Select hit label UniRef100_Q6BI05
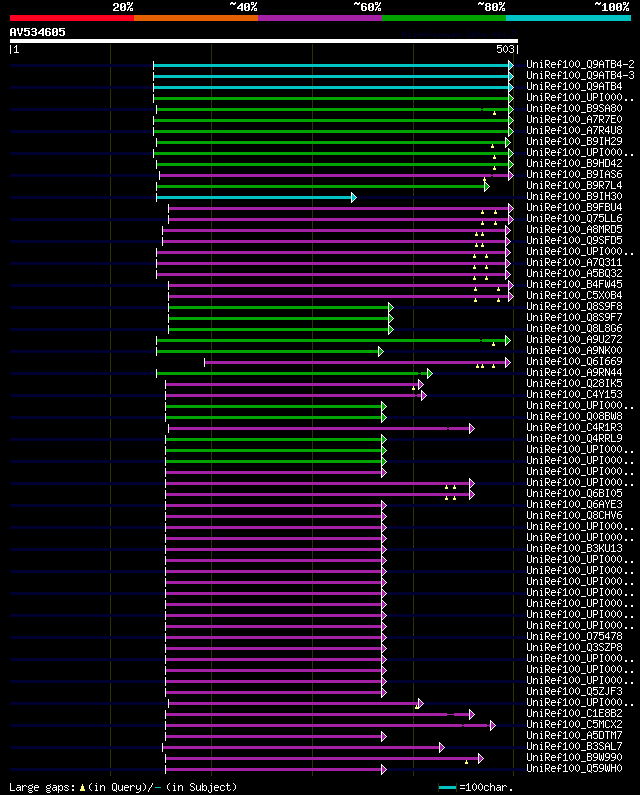The image size is (640, 795). coord(574,493)
